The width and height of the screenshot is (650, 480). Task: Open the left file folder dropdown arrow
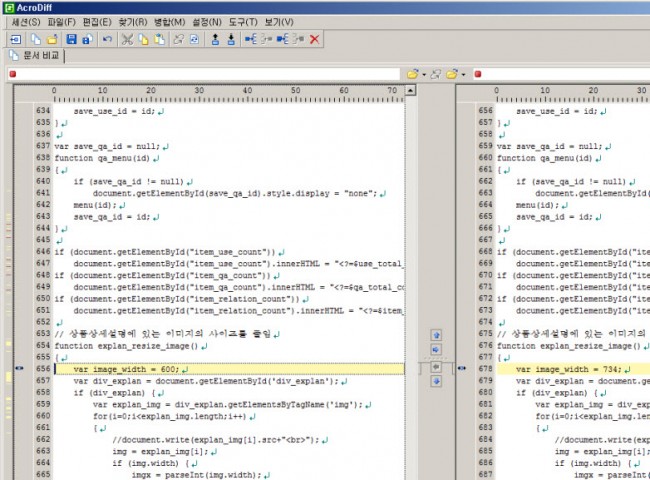click(x=424, y=74)
